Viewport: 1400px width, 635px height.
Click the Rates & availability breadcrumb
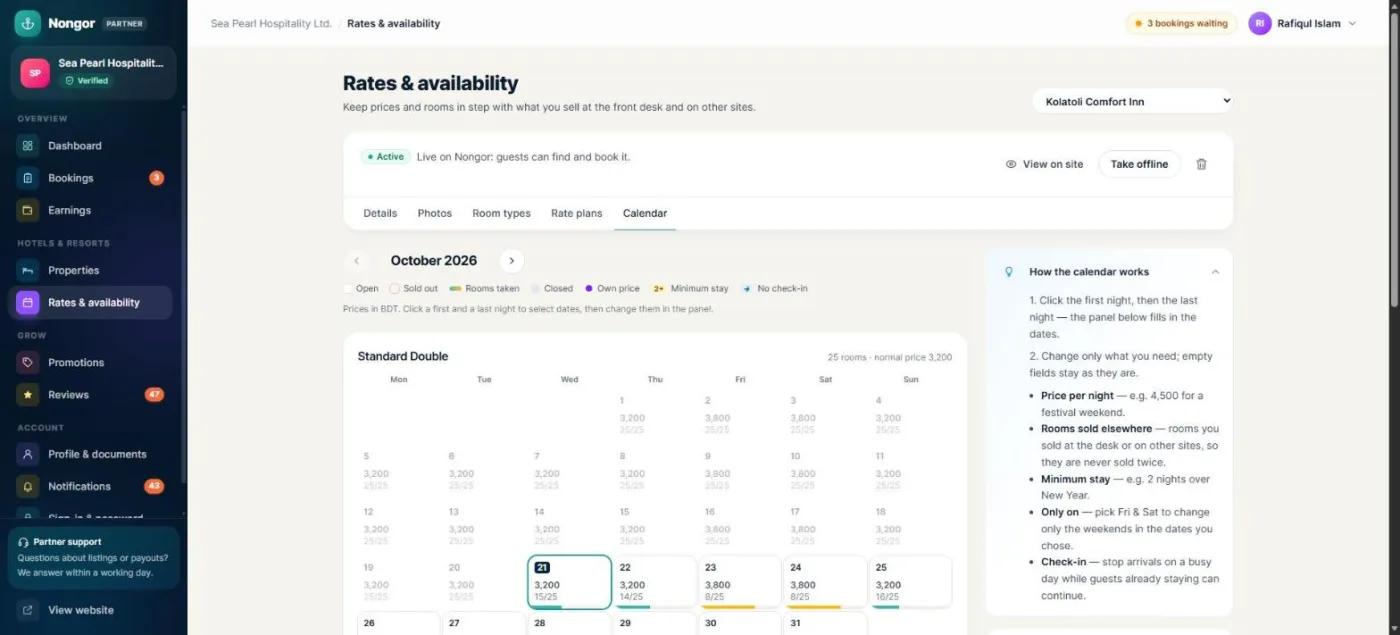pyautogui.click(x=393, y=23)
